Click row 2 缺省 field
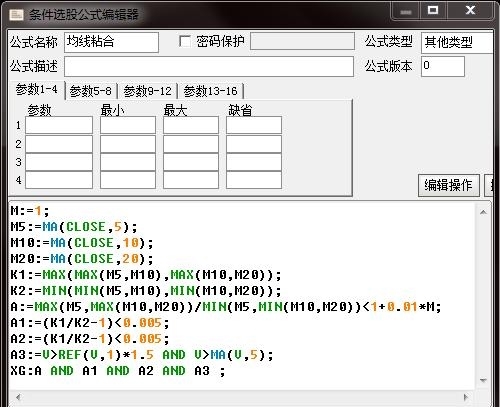Screen dimensions: 500x407 click(254, 144)
